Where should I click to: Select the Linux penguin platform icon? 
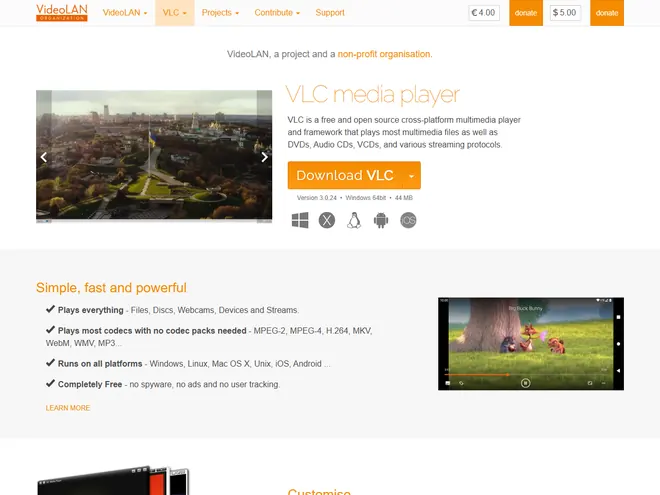[354, 220]
